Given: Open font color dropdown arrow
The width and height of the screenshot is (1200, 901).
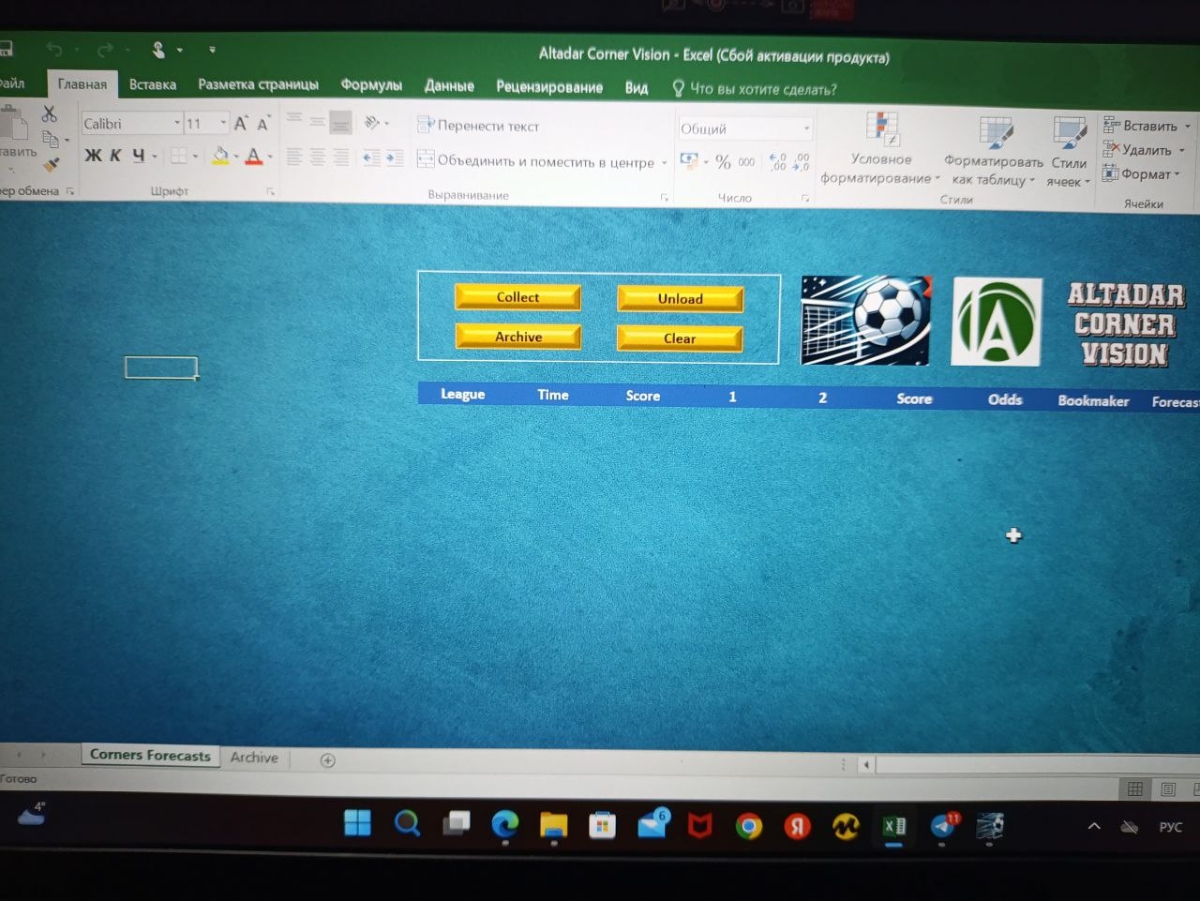Looking at the screenshot, I should [269, 157].
